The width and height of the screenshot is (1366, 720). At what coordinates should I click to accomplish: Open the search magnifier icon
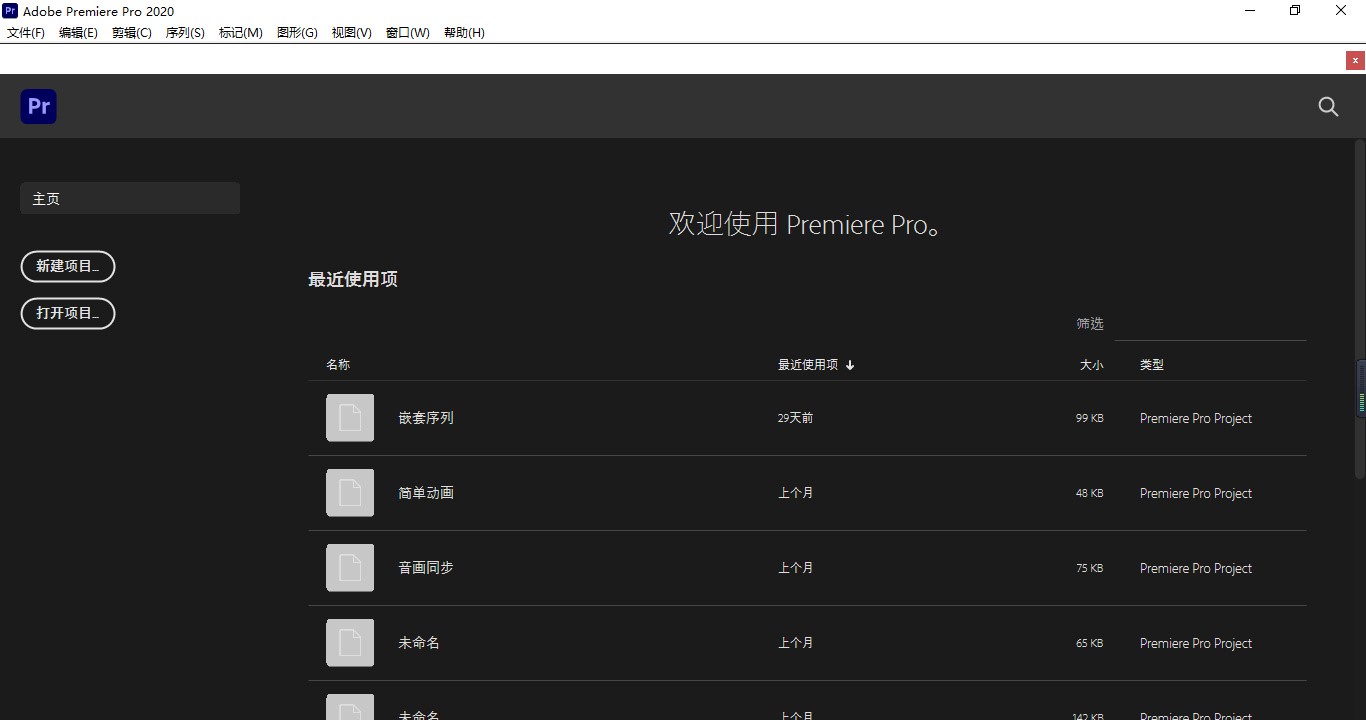point(1328,106)
